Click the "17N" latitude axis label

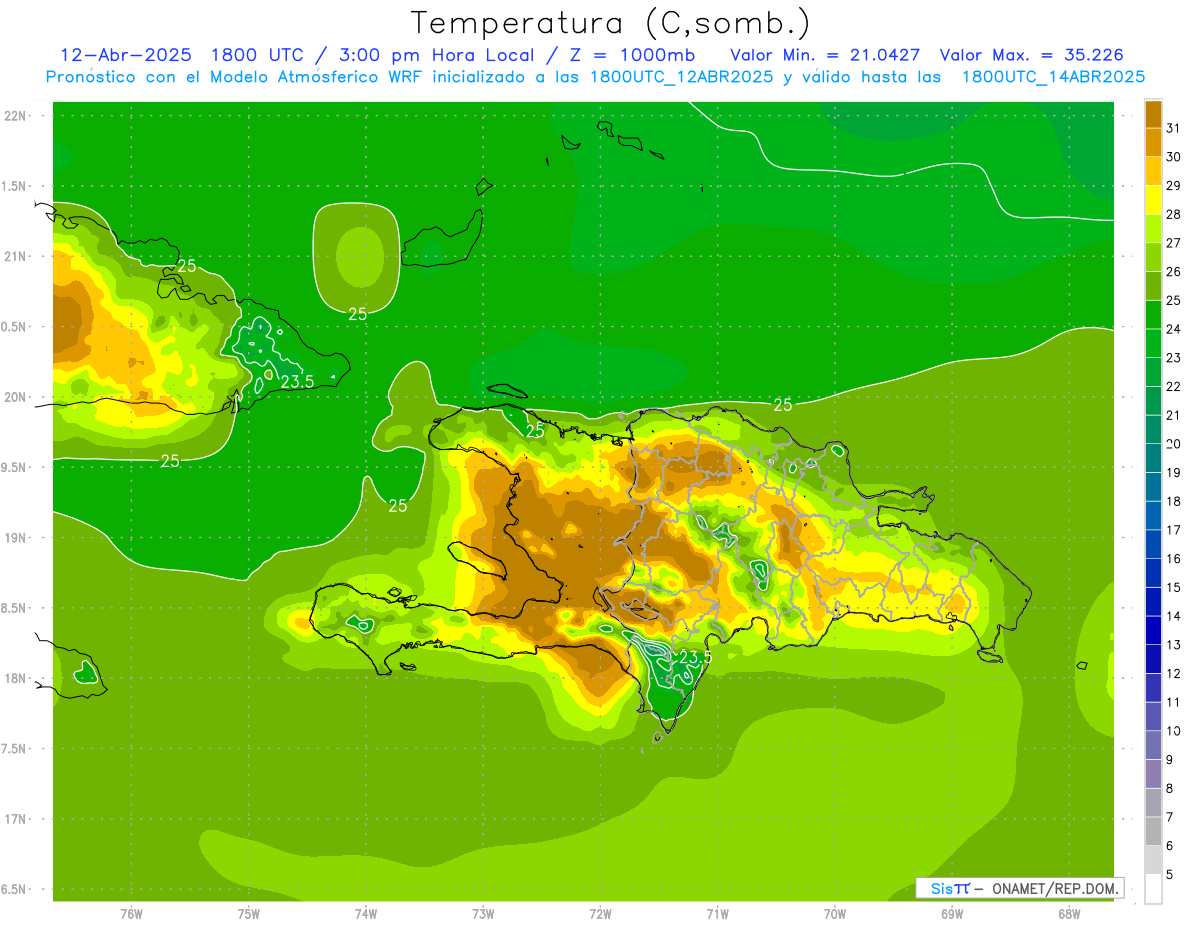(16, 819)
